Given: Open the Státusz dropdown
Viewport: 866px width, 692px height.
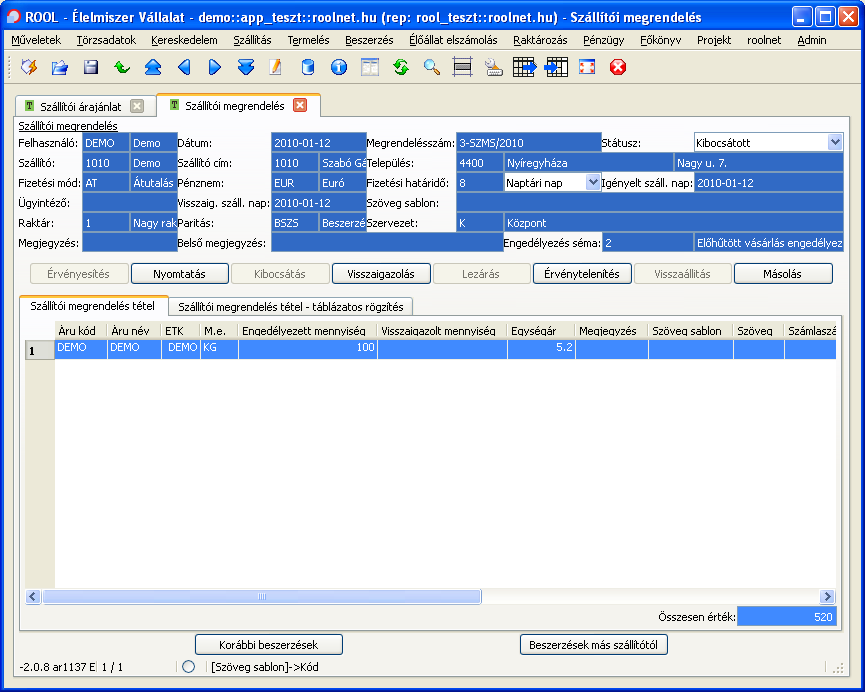Looking at the screenshot, I should 835,142.
